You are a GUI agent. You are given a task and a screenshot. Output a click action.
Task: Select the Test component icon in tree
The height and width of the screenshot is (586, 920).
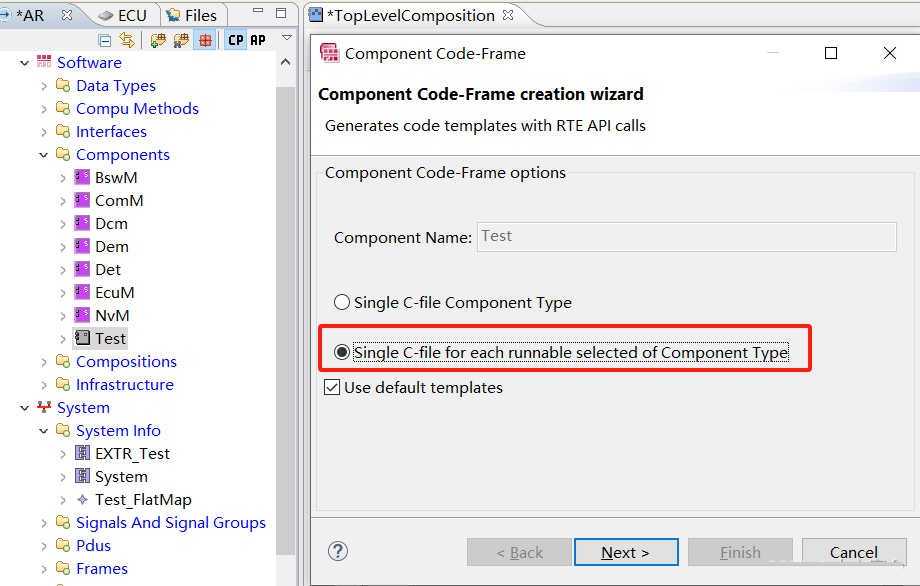click(82, 339)
